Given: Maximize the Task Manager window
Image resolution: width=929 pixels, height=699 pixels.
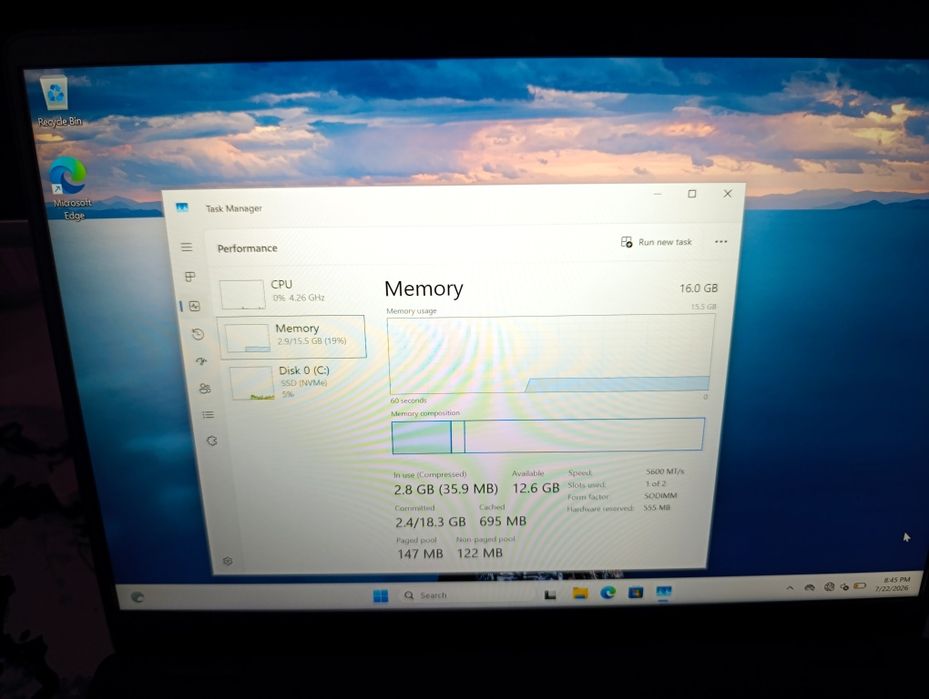Looking at the screenshot, I should (x=691, y=194).
